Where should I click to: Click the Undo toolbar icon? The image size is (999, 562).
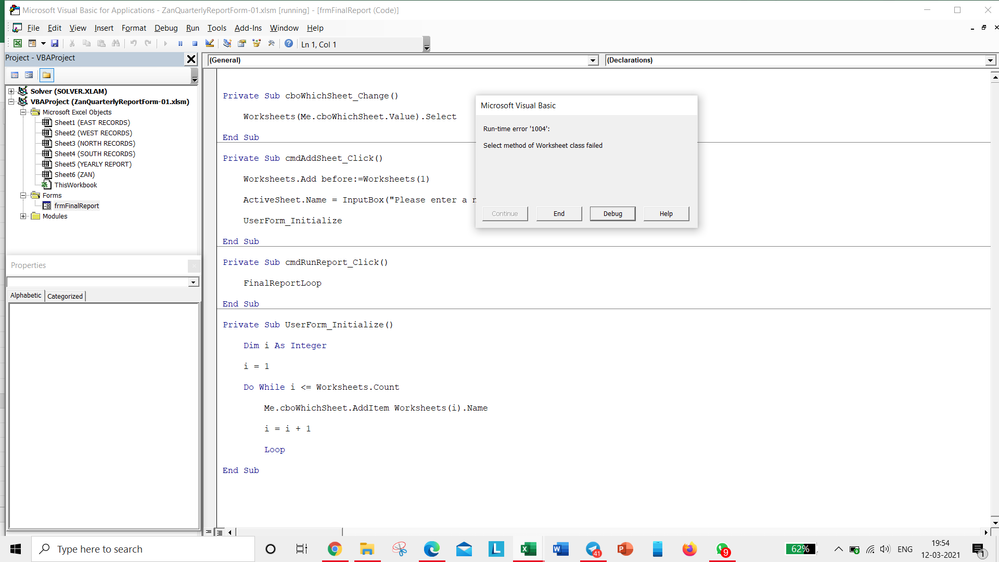(133, 43)
